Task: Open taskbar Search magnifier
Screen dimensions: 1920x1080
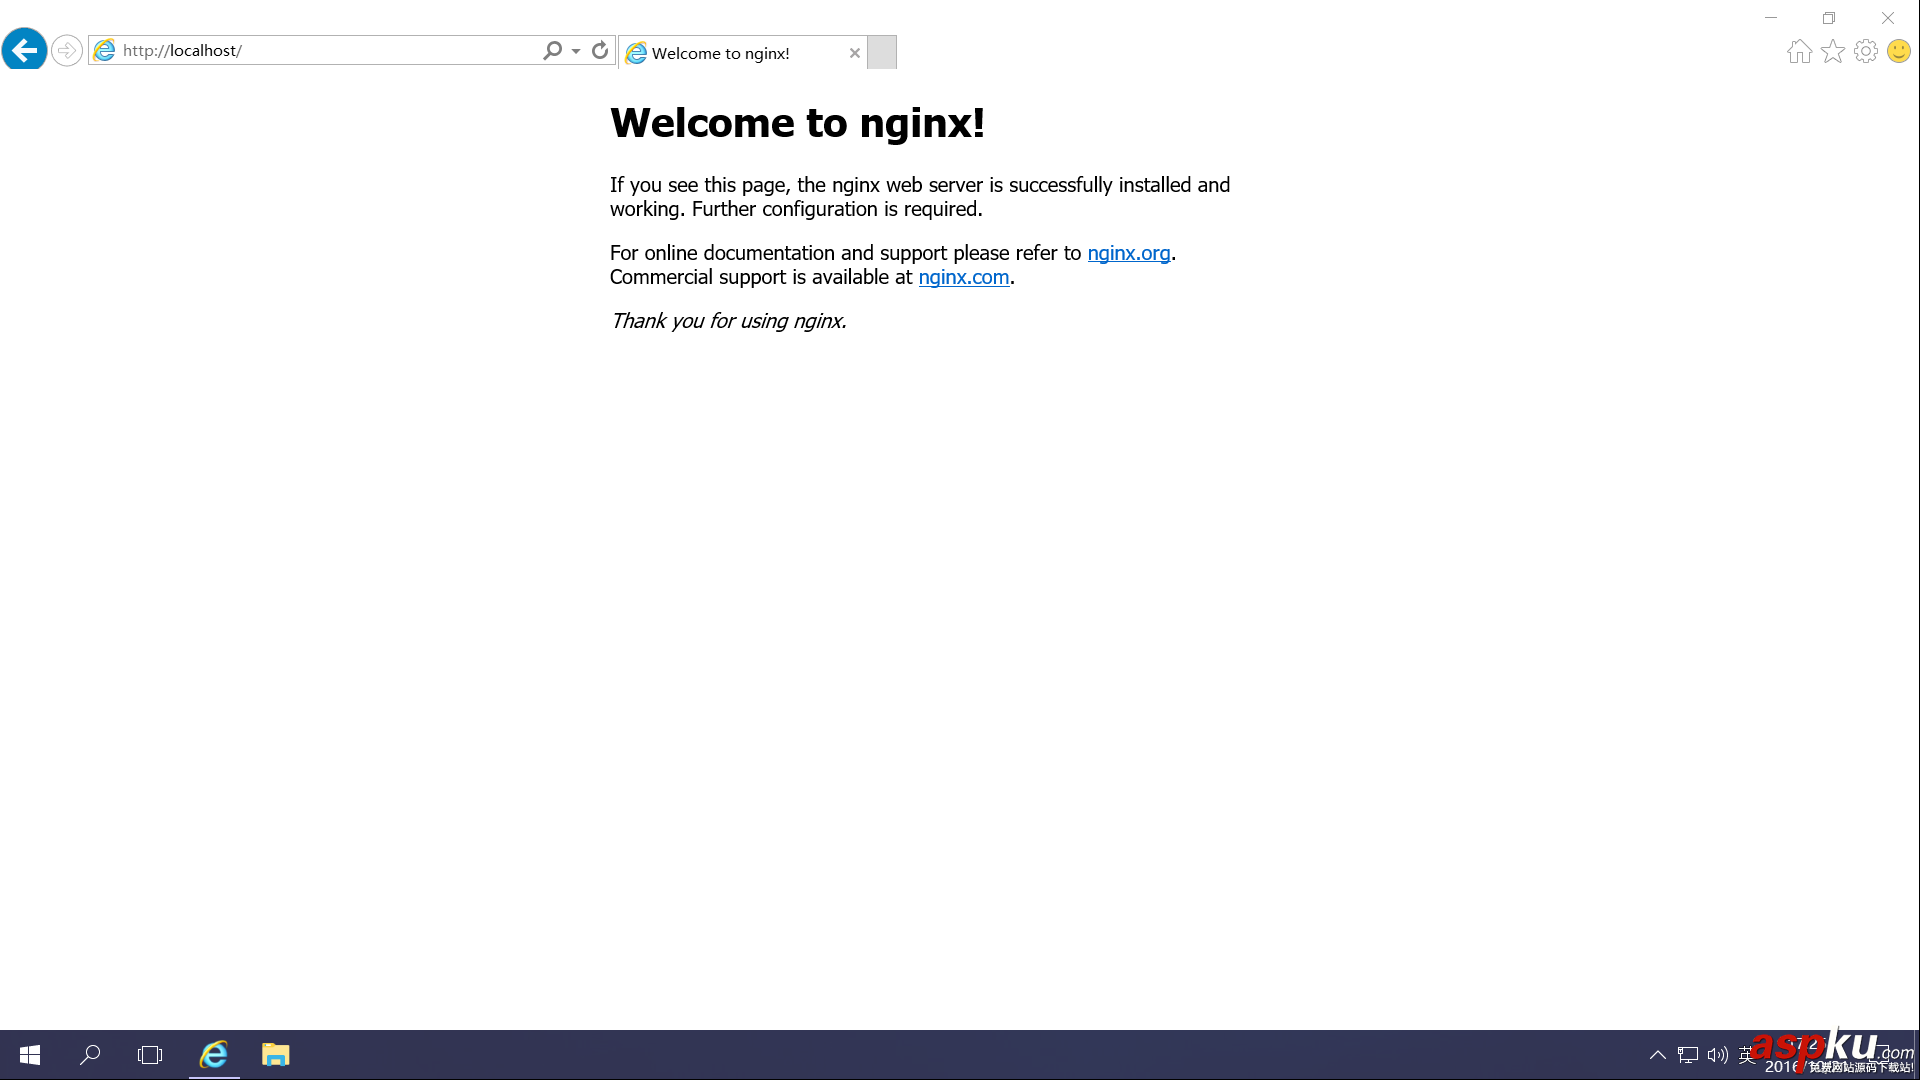Action: click(90, 1055)
